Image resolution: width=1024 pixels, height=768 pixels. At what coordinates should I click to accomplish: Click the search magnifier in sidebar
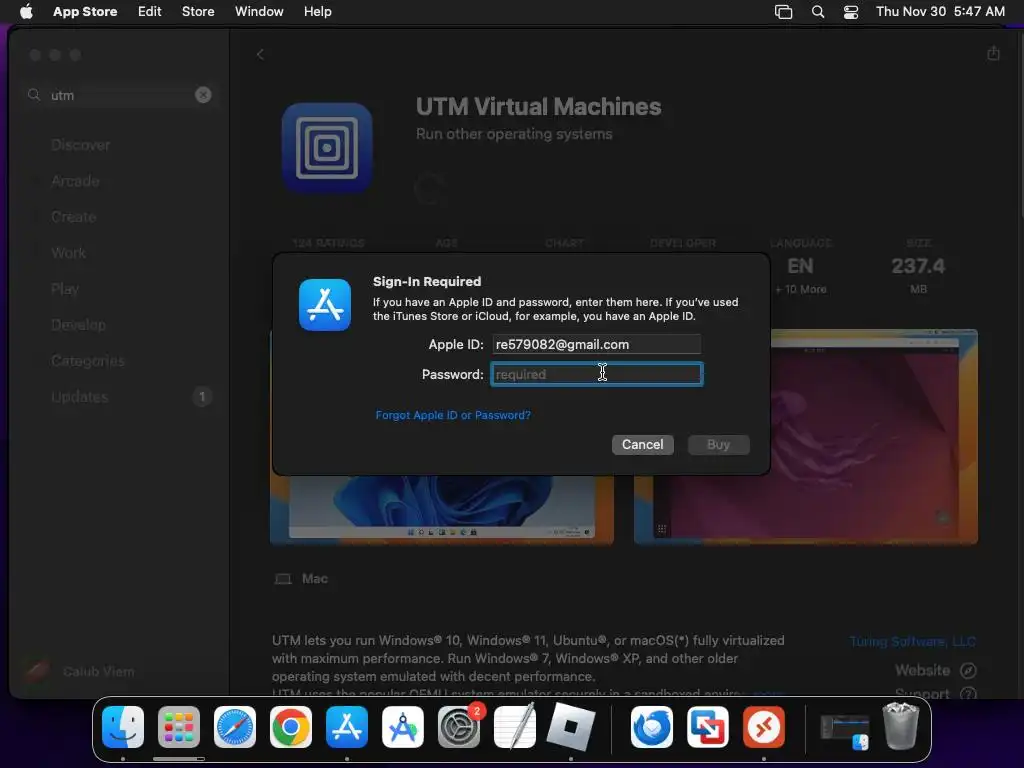34,95
